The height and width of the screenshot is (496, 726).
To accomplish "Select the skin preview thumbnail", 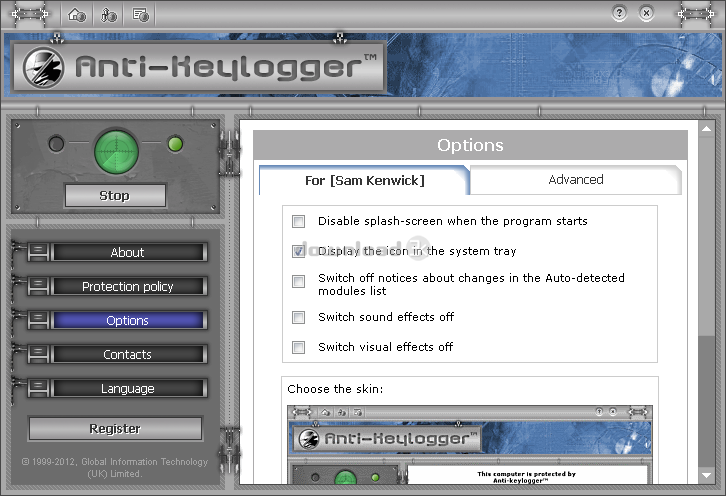I will [470, 445].
